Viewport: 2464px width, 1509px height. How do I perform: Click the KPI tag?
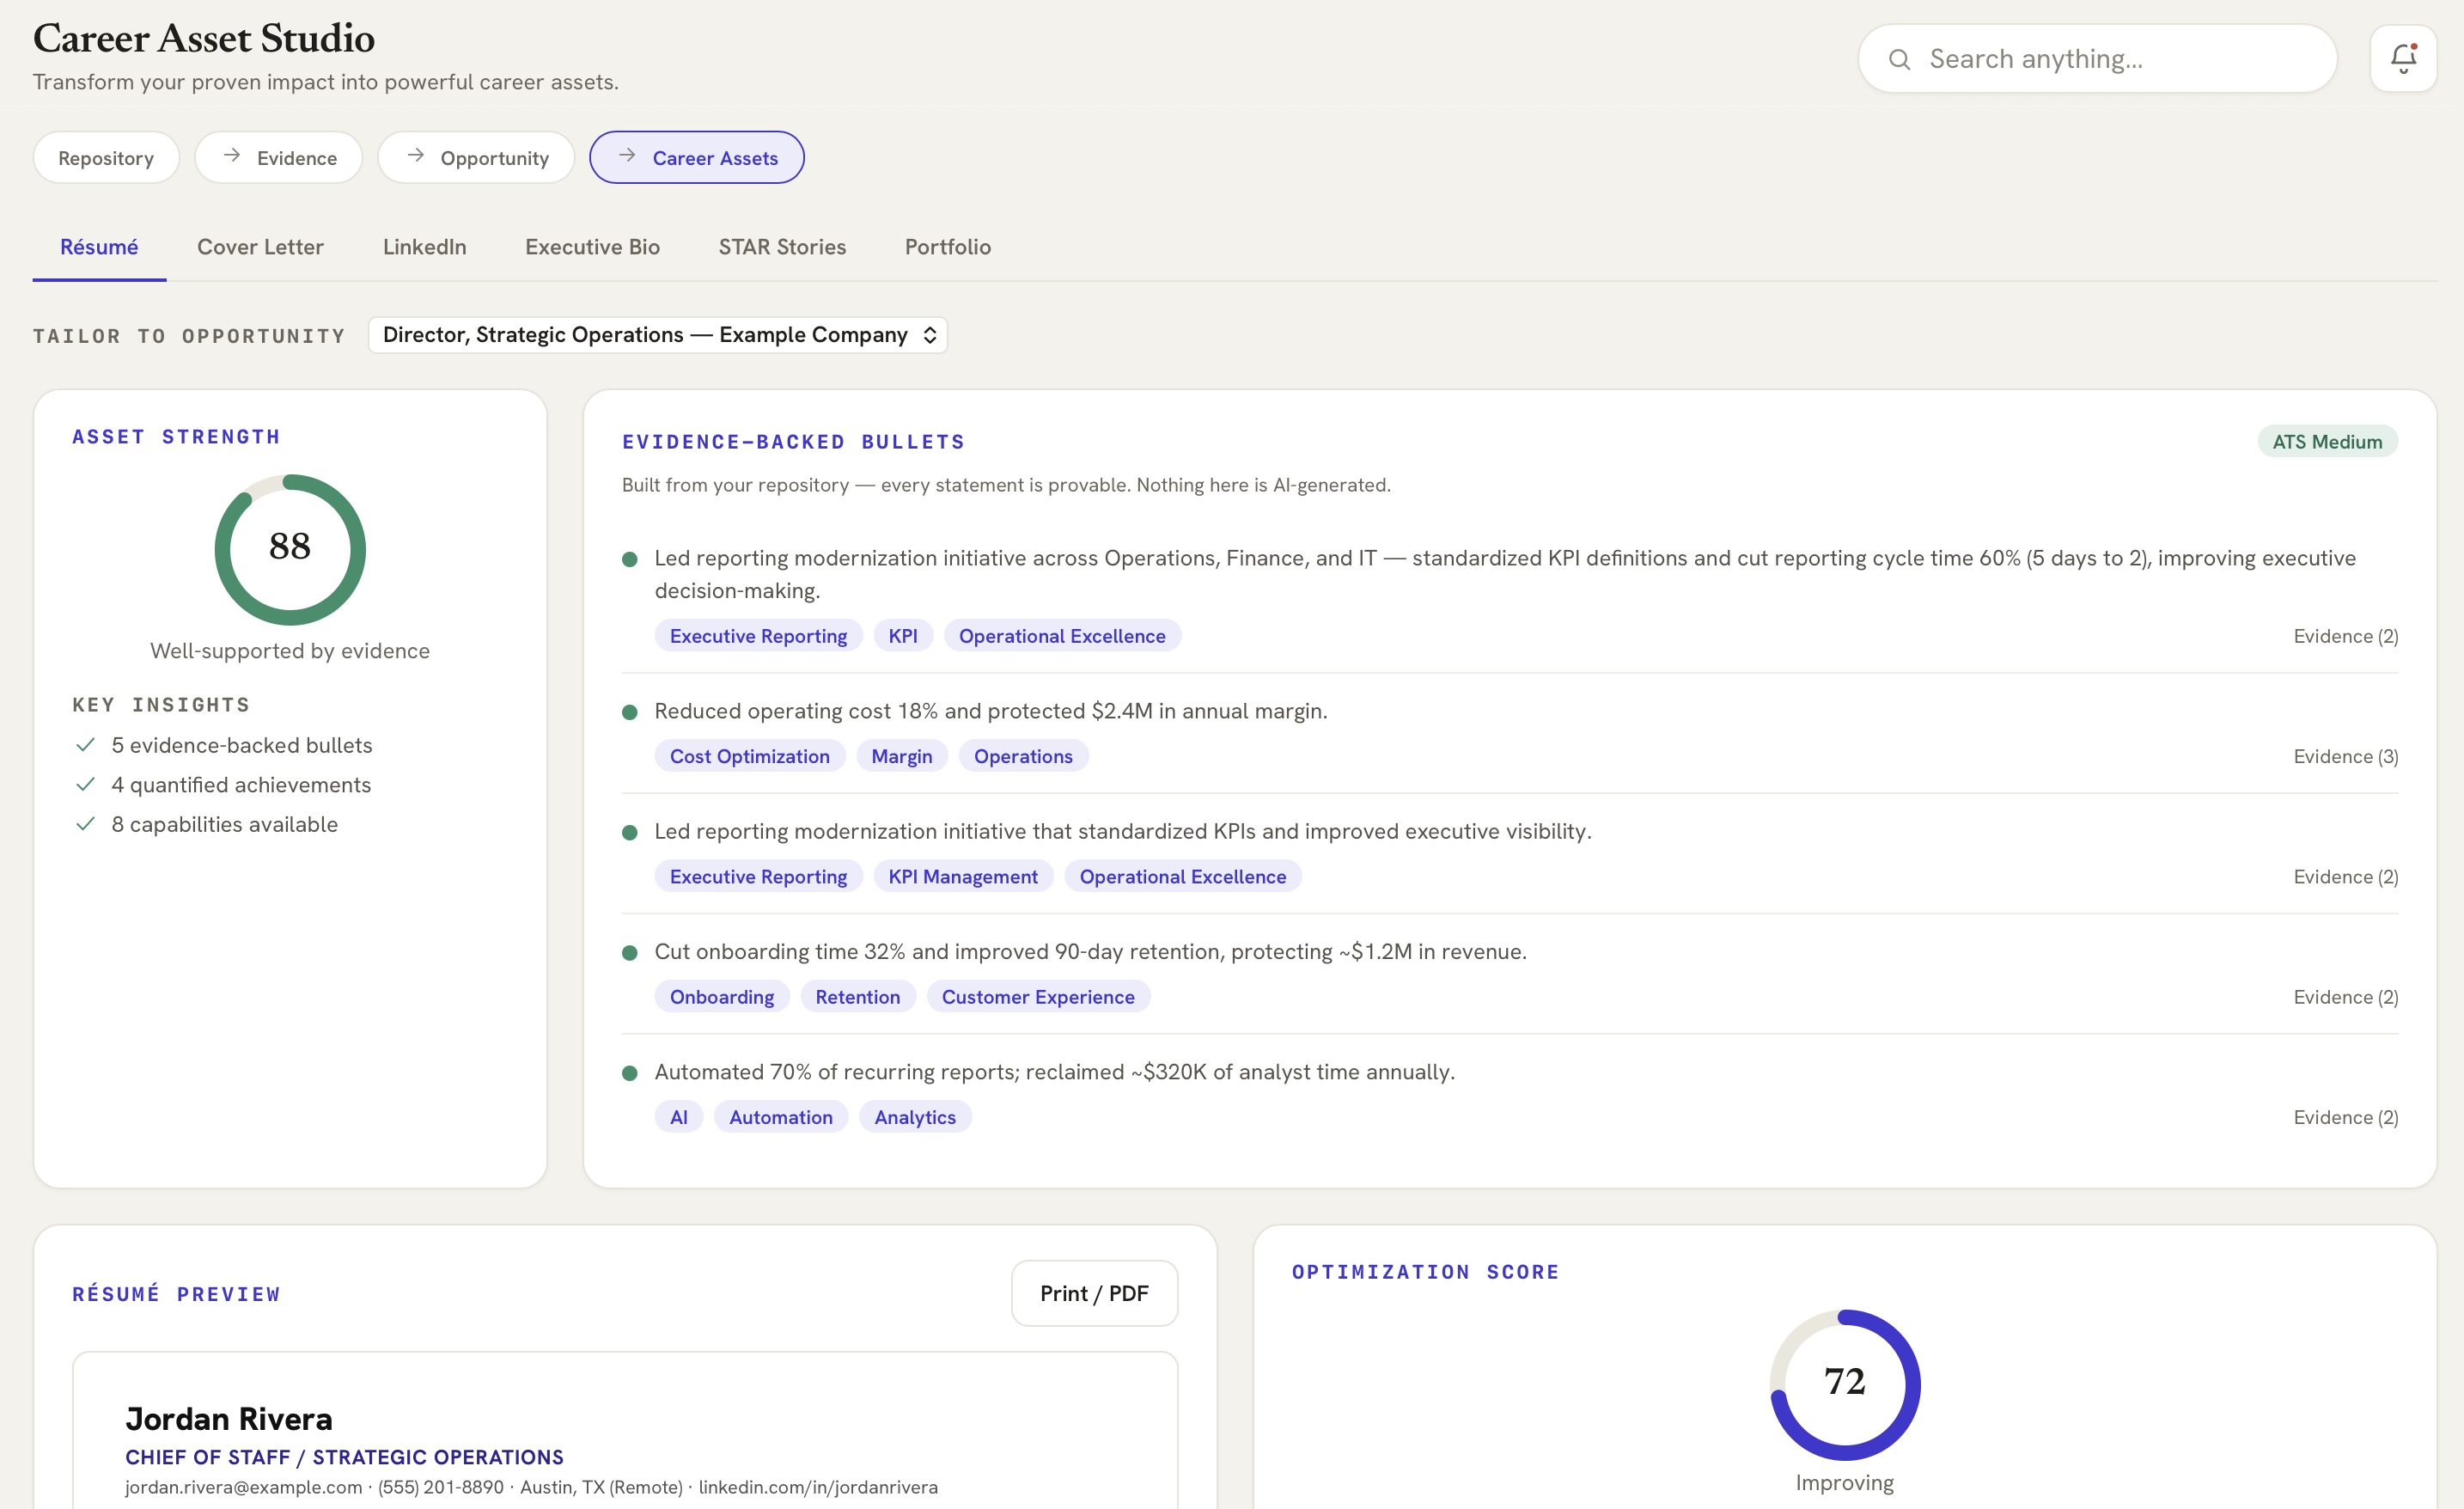coord(903,636)
